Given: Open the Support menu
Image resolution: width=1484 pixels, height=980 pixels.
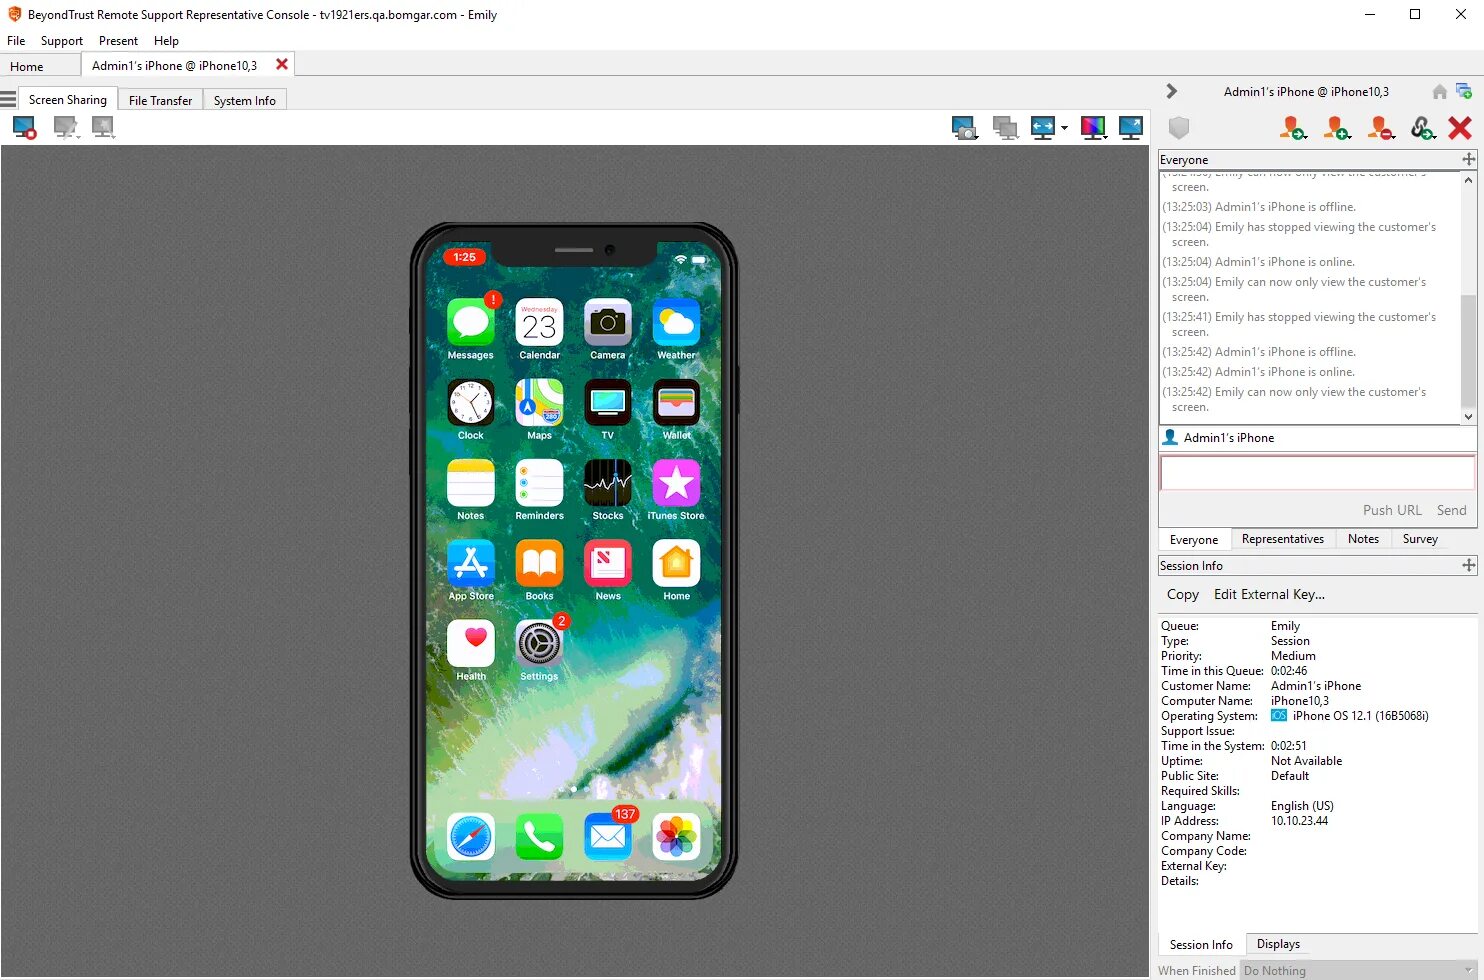Looking at the screenshot, I should 62,41.
